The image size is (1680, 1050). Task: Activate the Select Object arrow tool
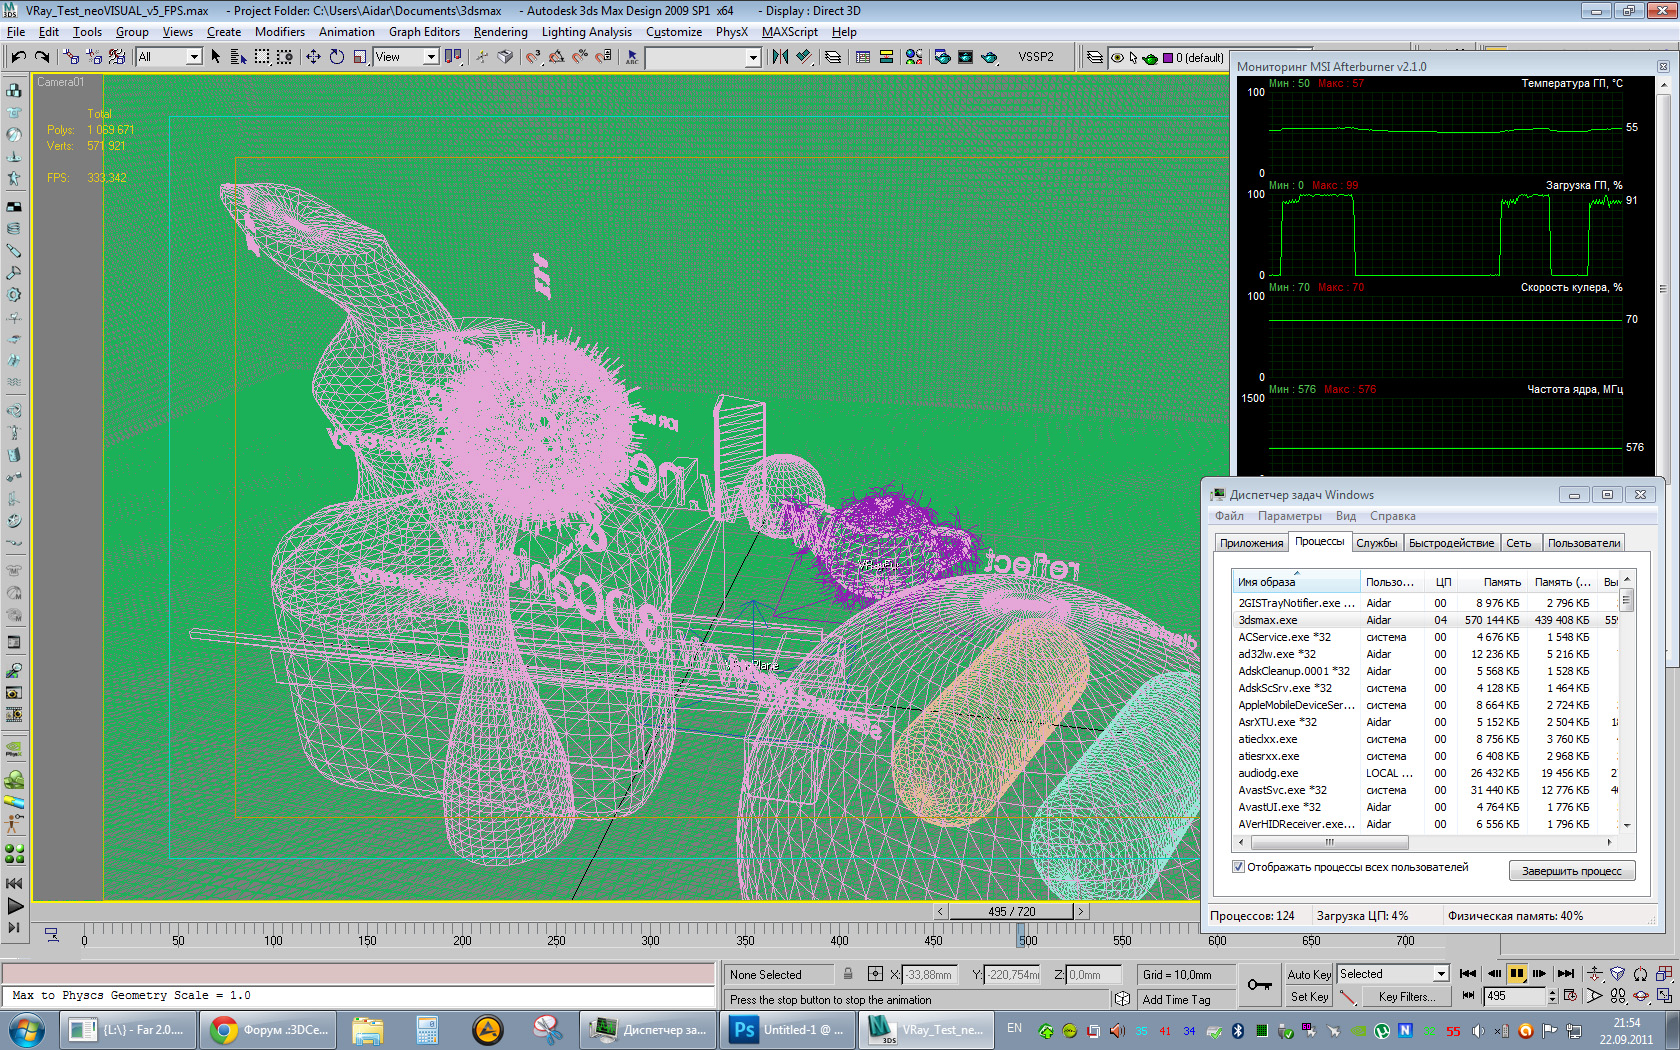coord(216,57)
